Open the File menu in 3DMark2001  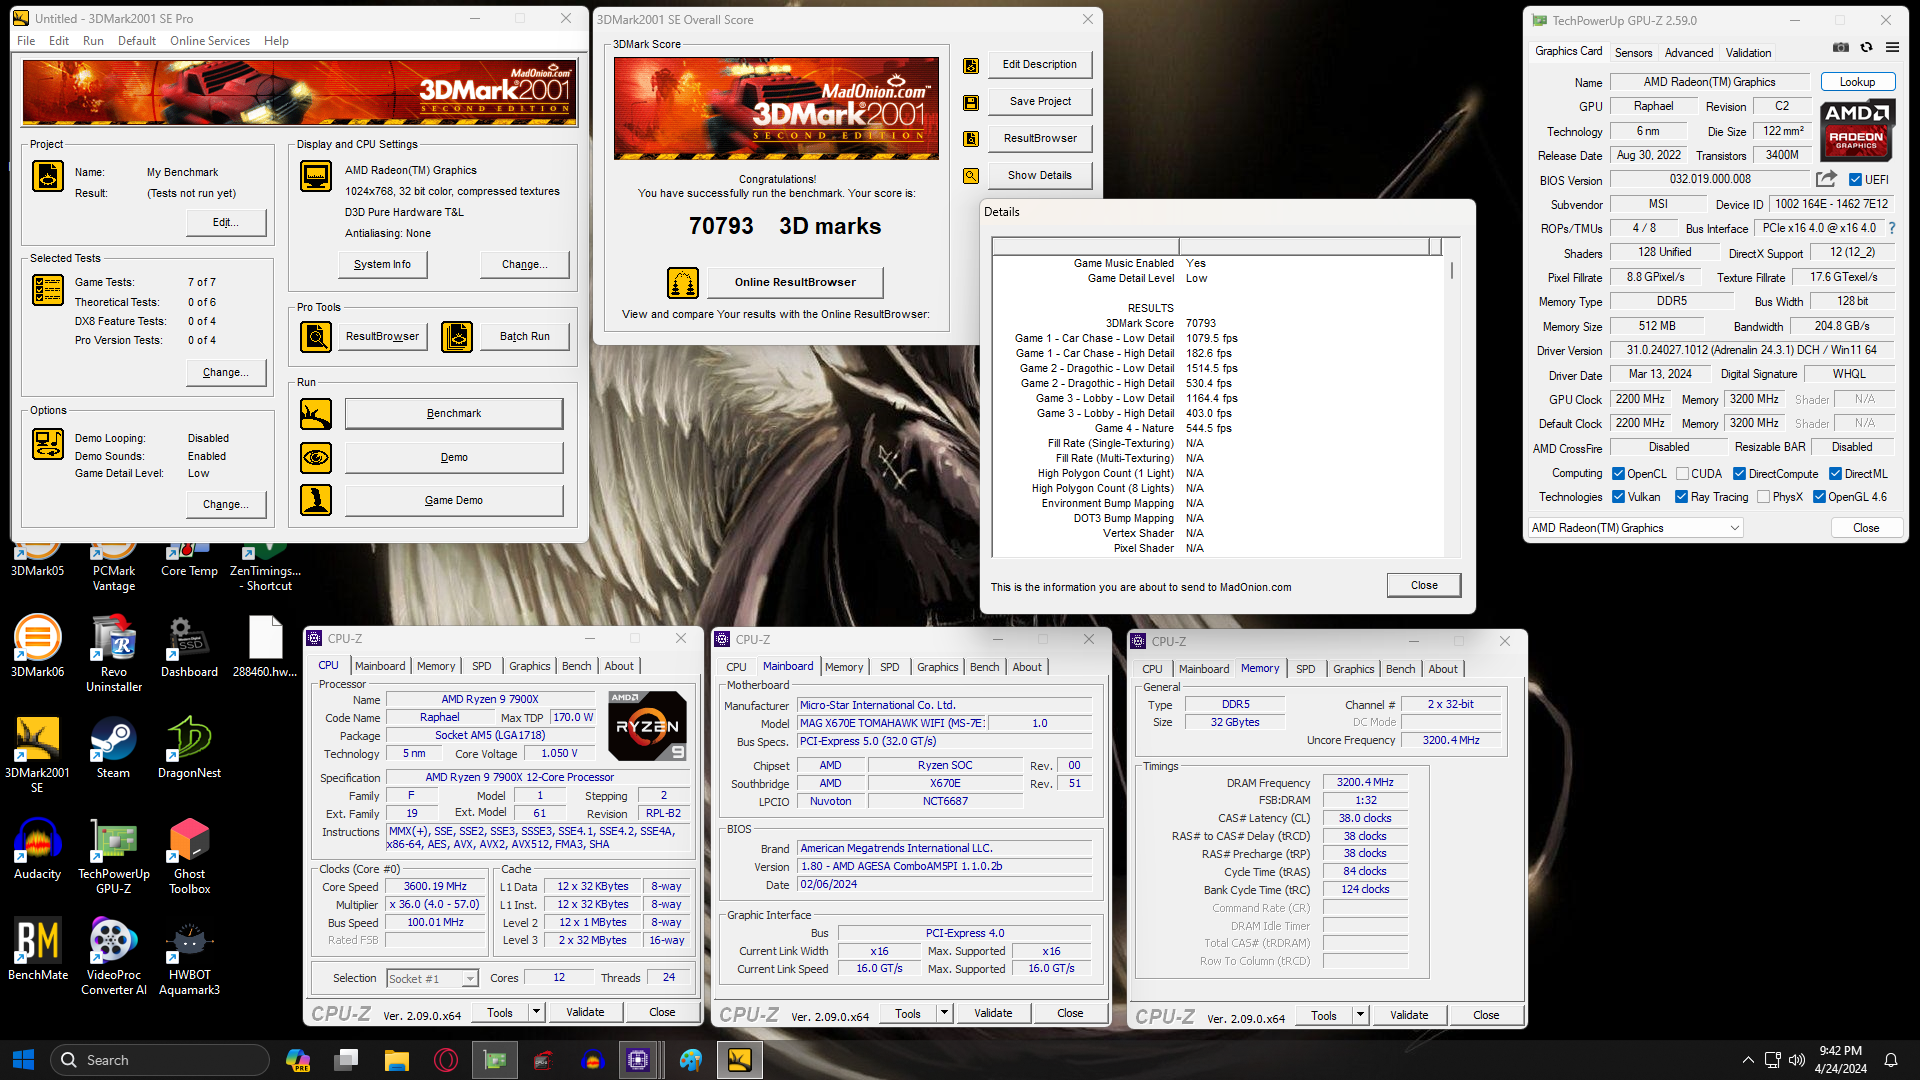26,41
